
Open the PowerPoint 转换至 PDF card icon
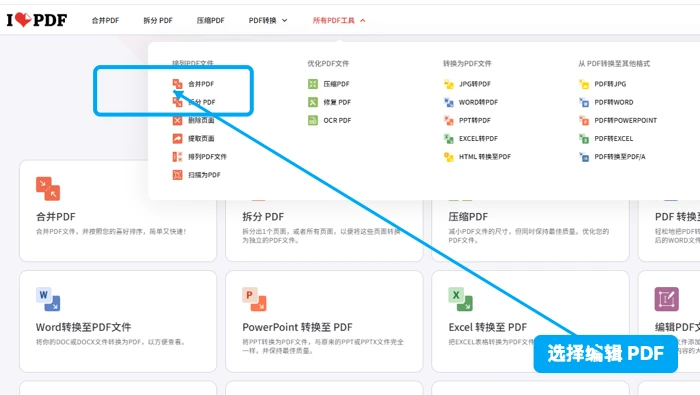click(254, 299)
